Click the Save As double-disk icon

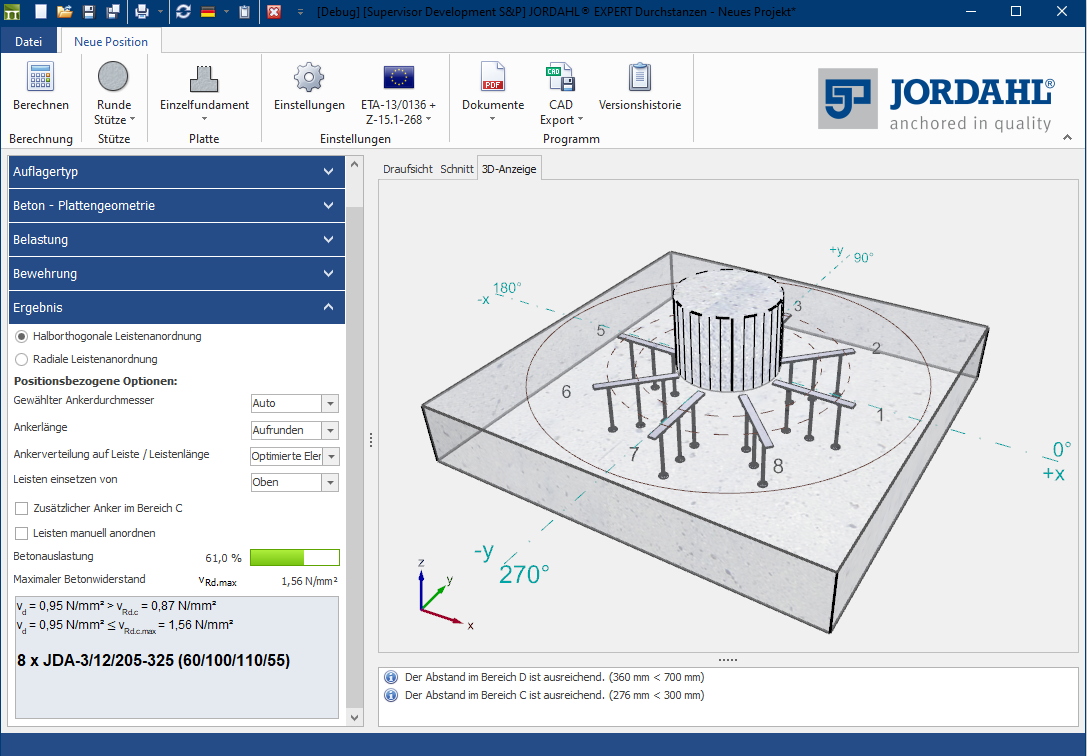coord(113,11)
